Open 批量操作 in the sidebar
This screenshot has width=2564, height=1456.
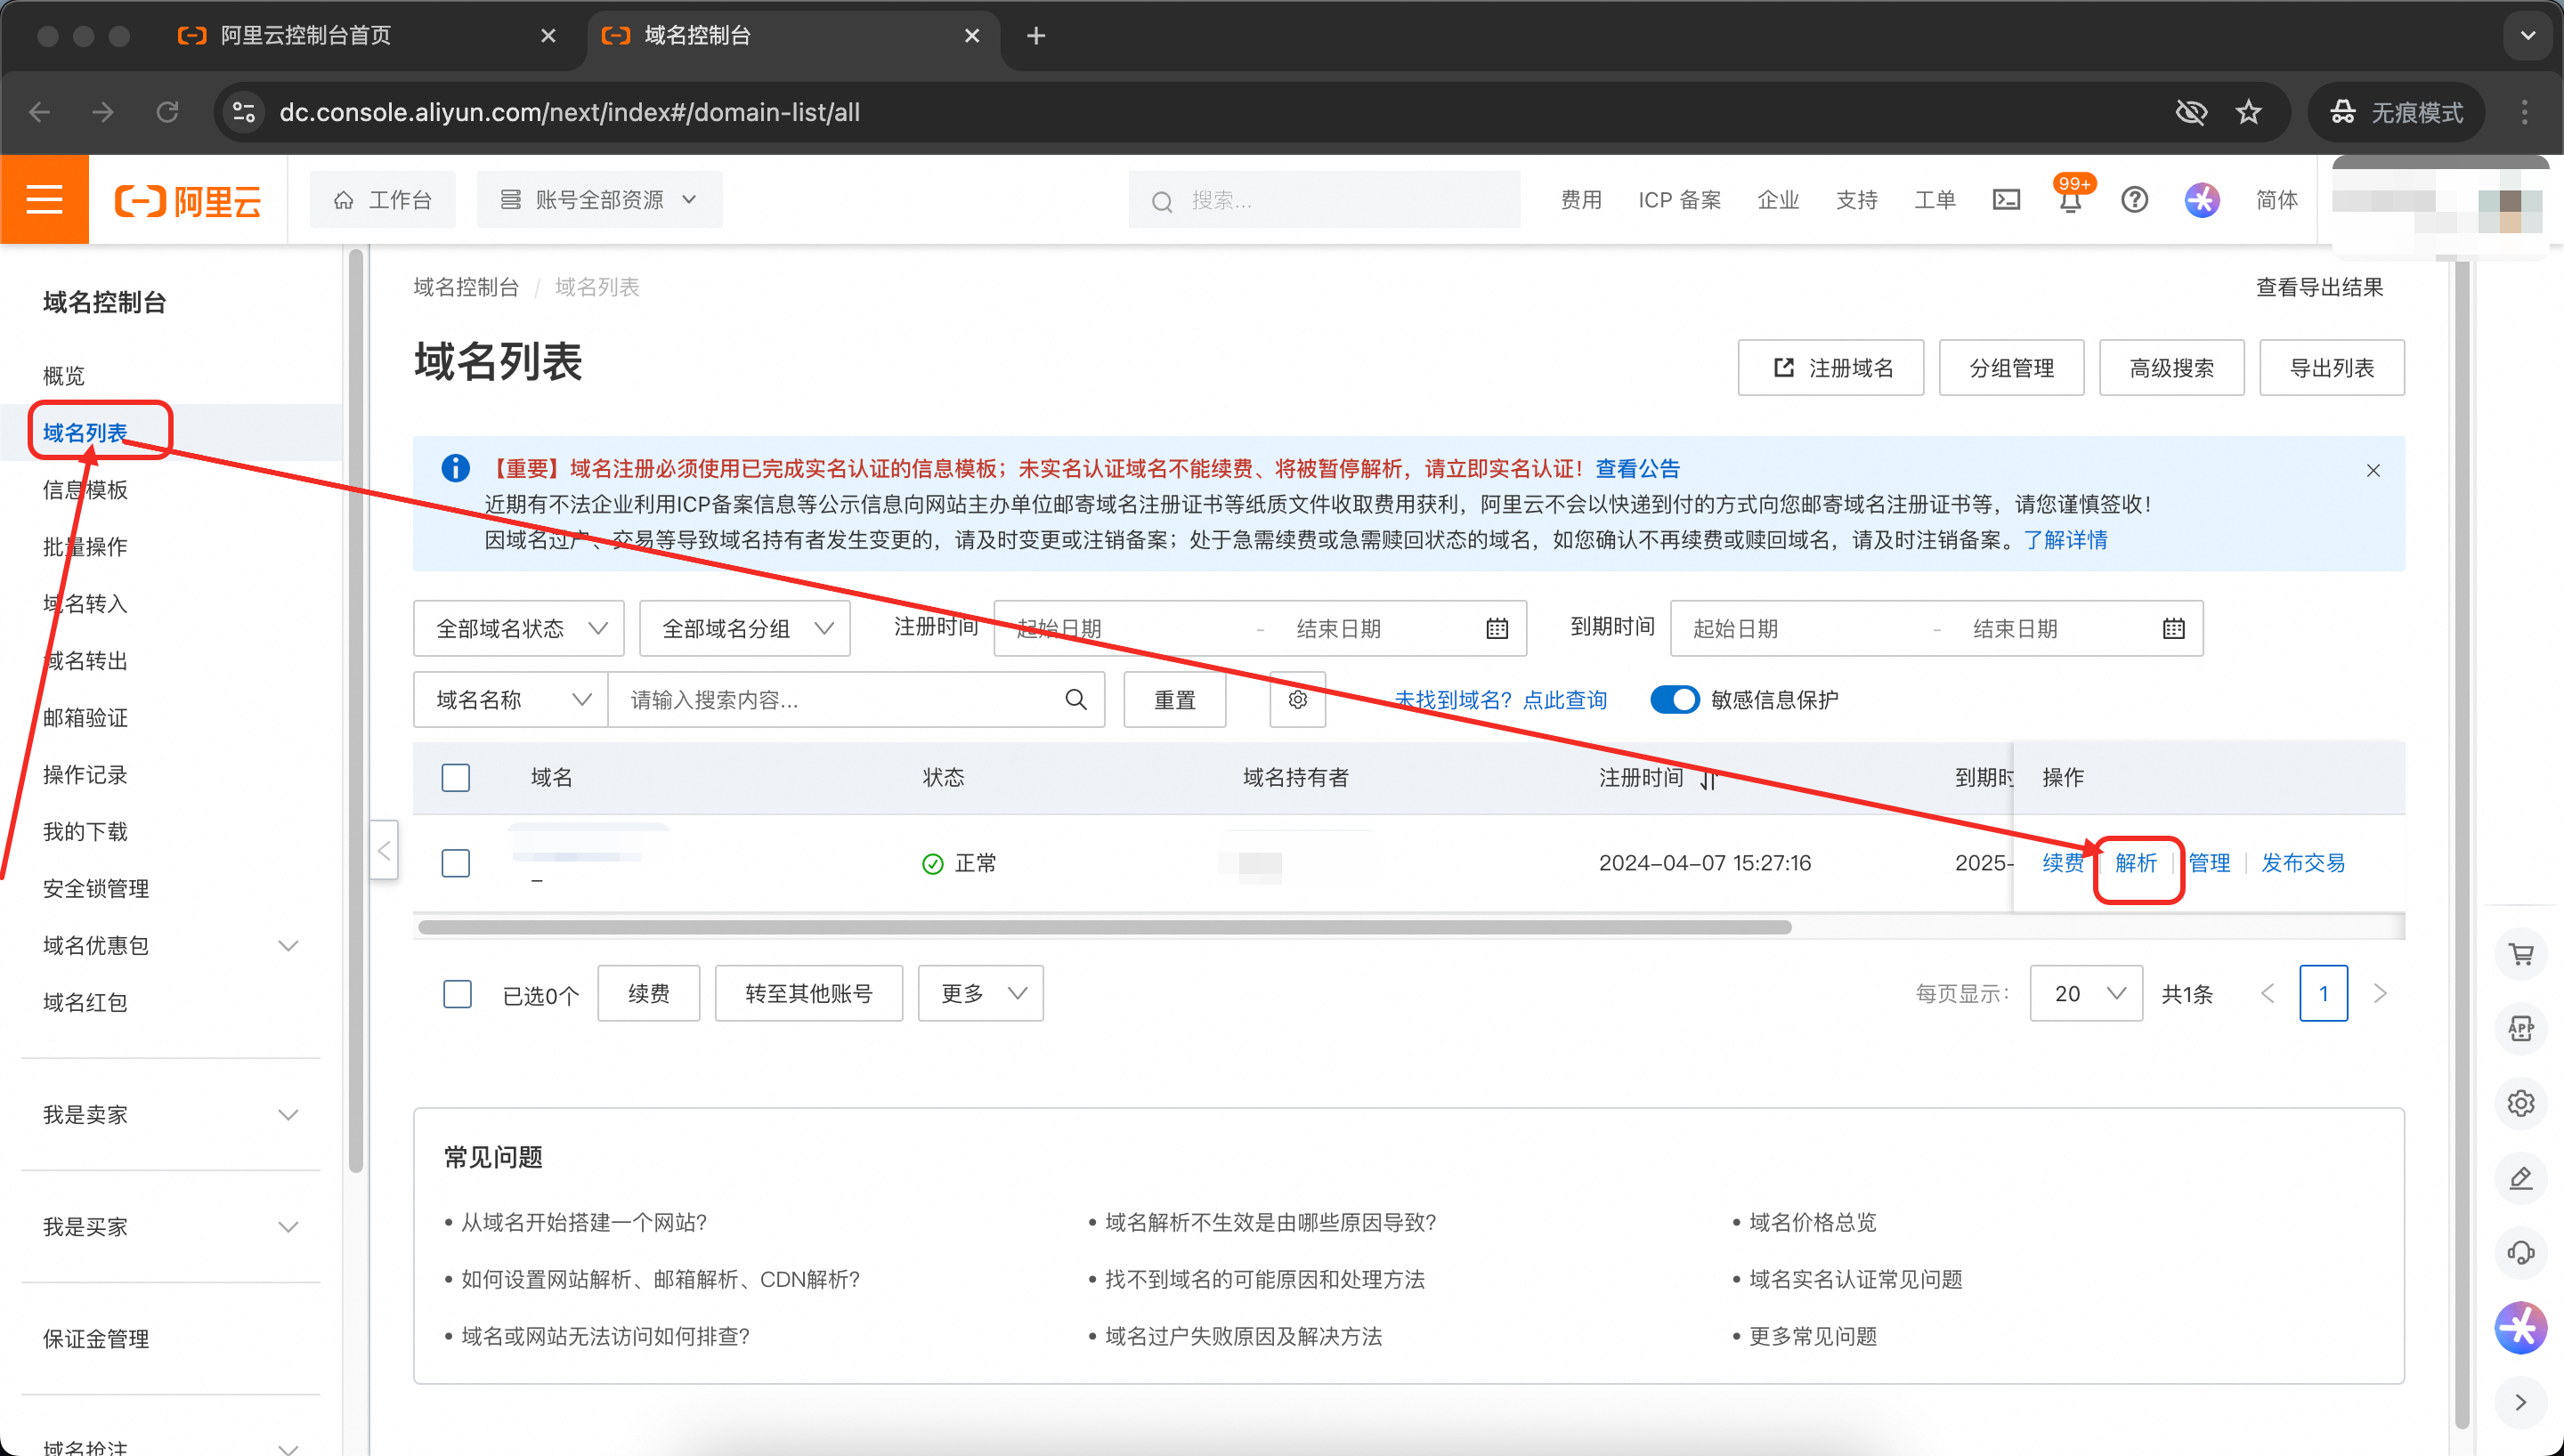point(85,546)
